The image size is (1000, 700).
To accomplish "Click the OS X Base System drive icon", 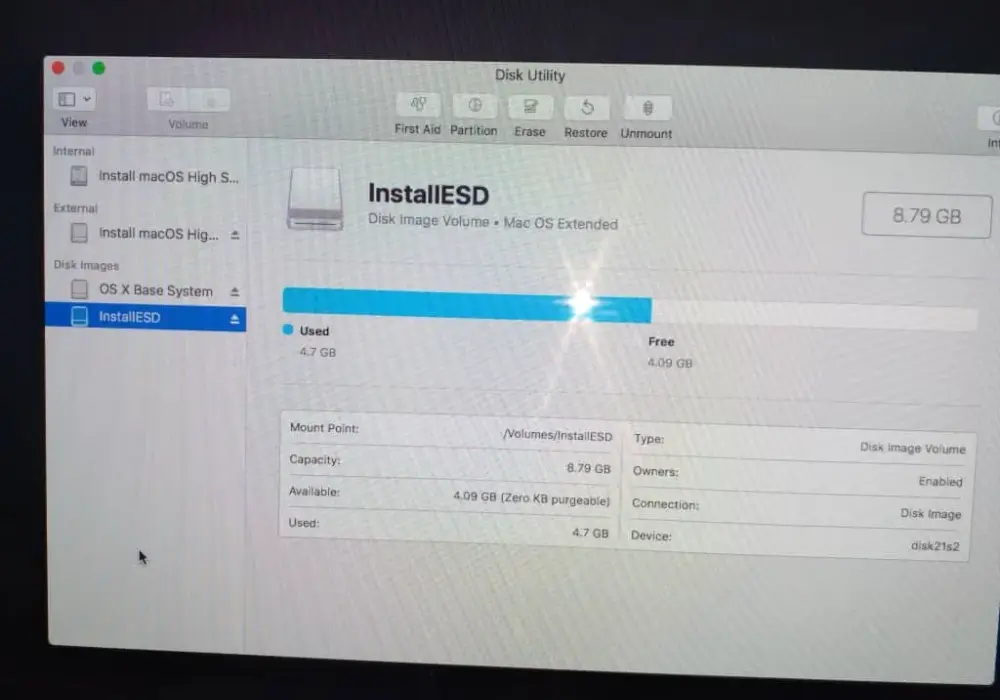I will tap(80, 289).
